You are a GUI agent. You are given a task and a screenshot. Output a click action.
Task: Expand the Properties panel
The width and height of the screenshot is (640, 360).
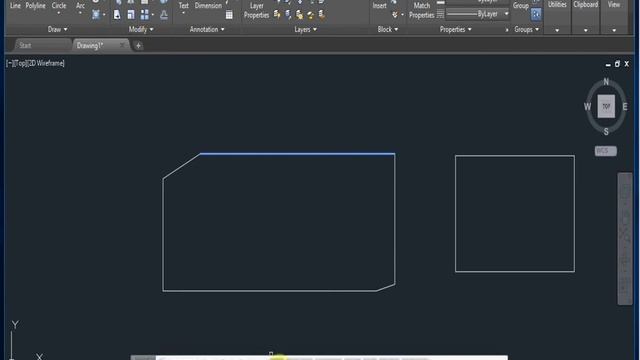(456, 29)
